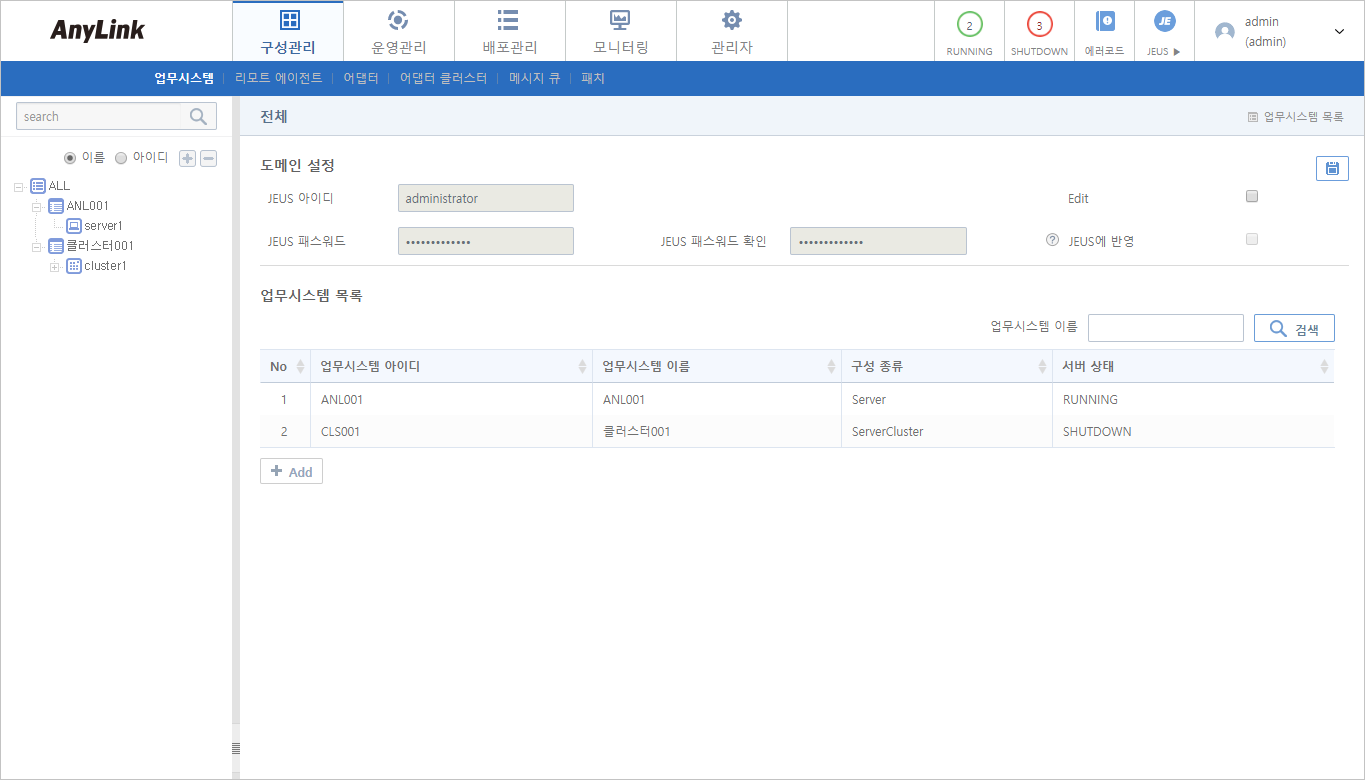Click the JEUS에 반영 help question icon

tap(1052, 240)
